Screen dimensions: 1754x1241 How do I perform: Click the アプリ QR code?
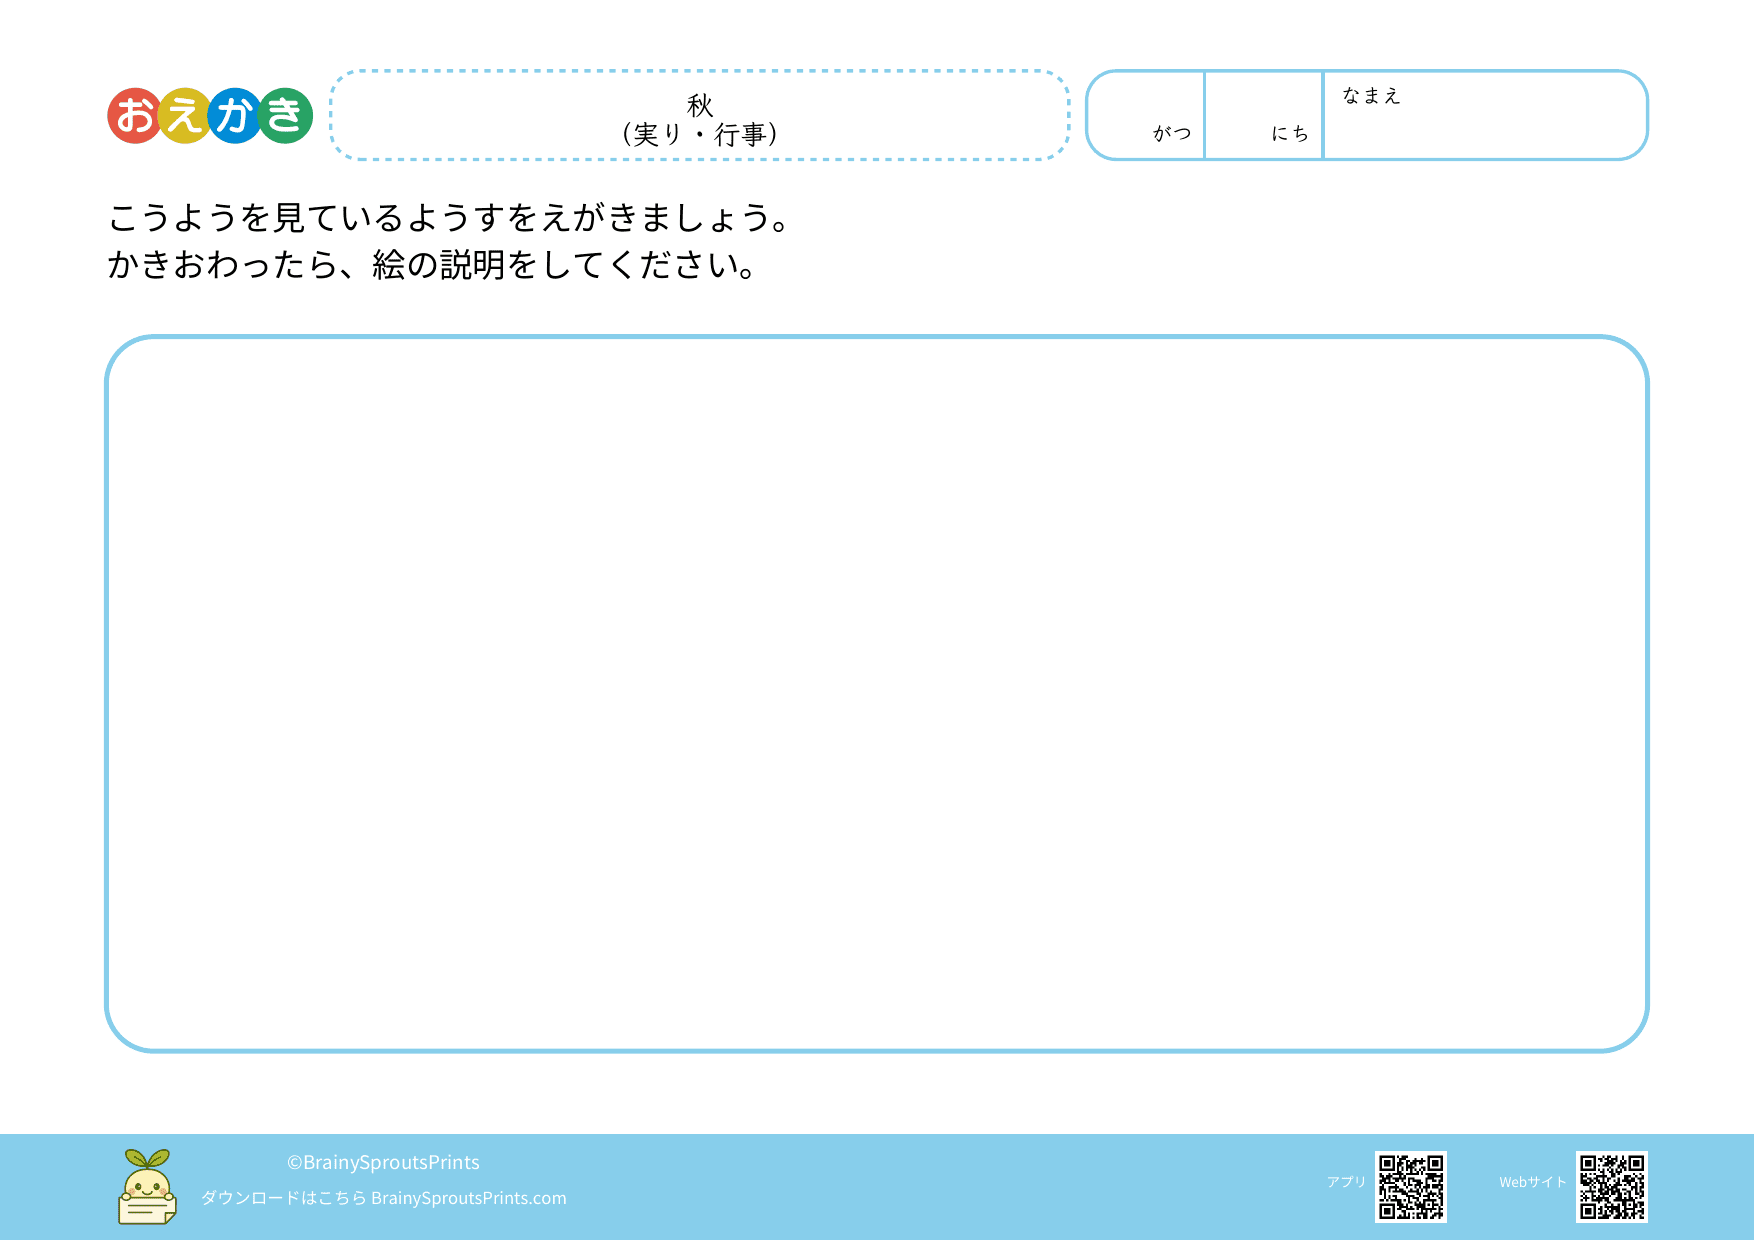[x=1410, y=1187]
